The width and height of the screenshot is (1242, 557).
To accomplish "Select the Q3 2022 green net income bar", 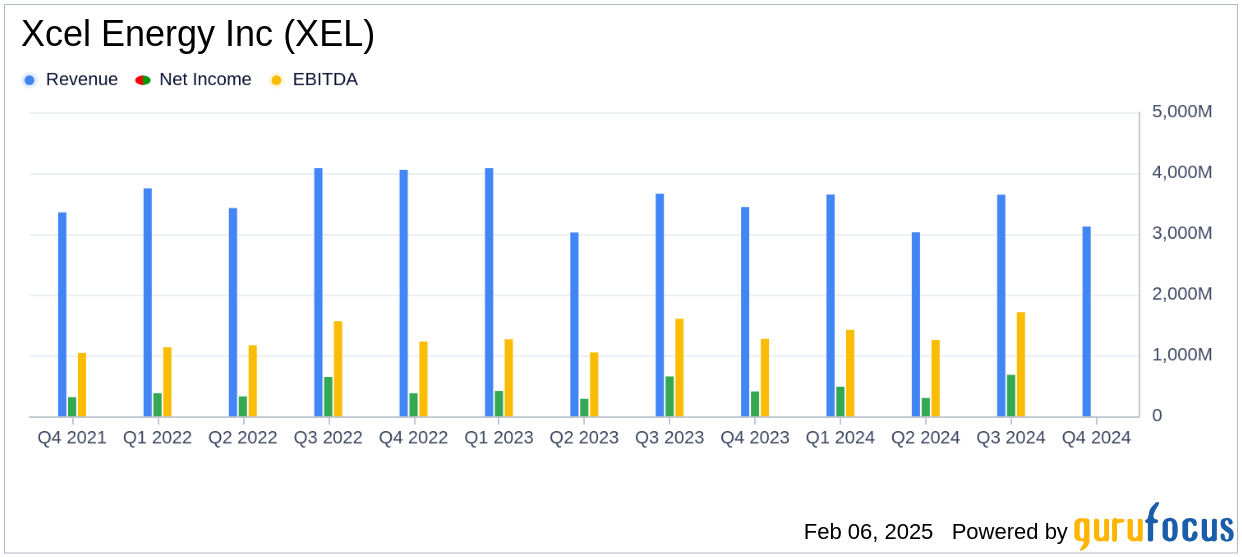I will tap(328, 397).
